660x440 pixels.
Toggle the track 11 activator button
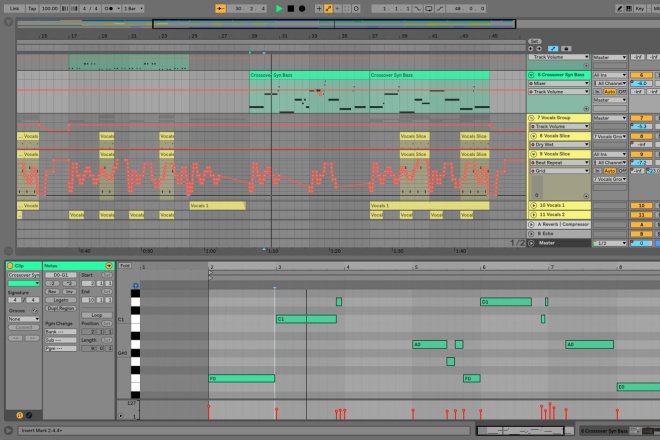coord(641,215)
